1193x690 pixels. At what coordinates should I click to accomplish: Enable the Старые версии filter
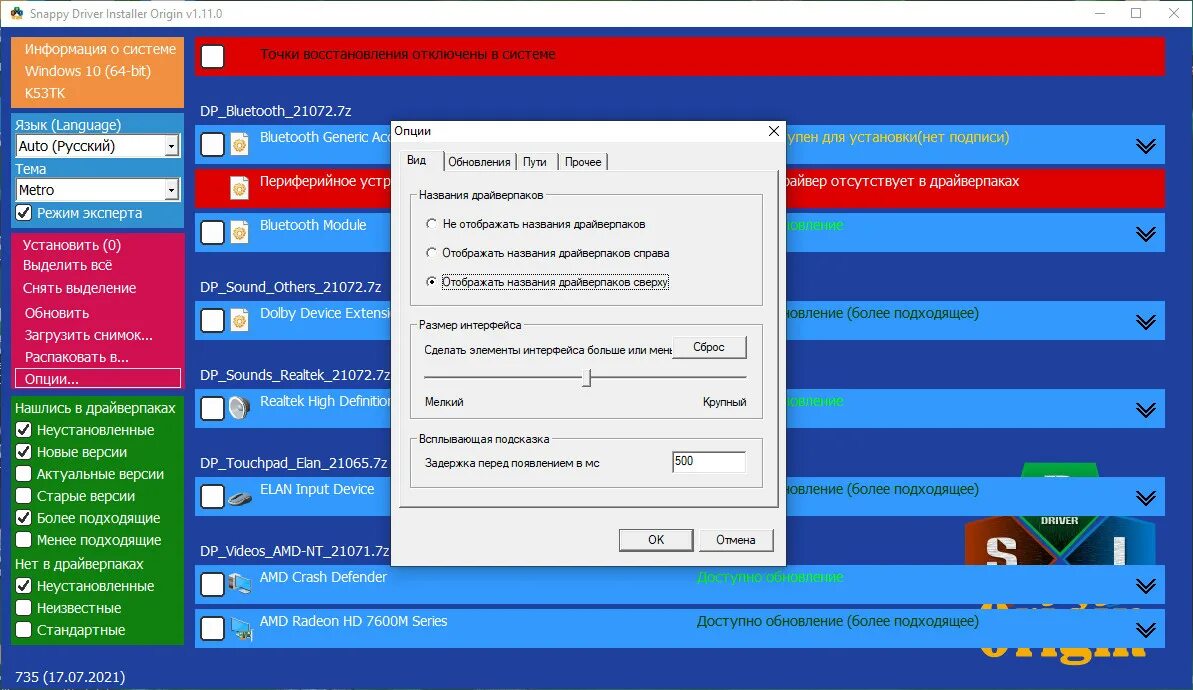[x=24, y=496]
